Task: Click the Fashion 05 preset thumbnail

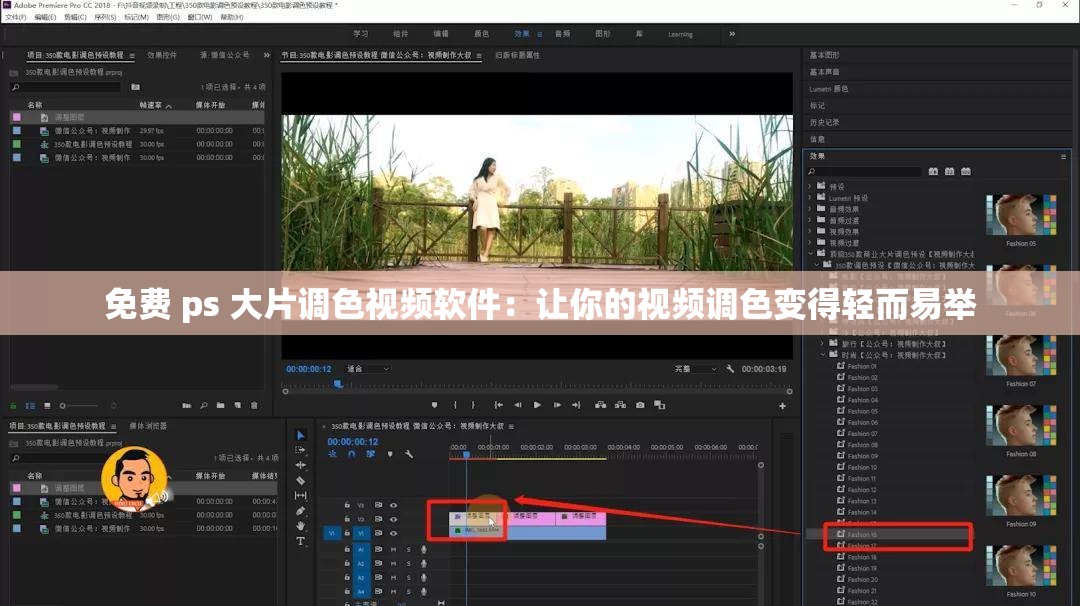Action: pyautogui.click(x=1021, y=216)
